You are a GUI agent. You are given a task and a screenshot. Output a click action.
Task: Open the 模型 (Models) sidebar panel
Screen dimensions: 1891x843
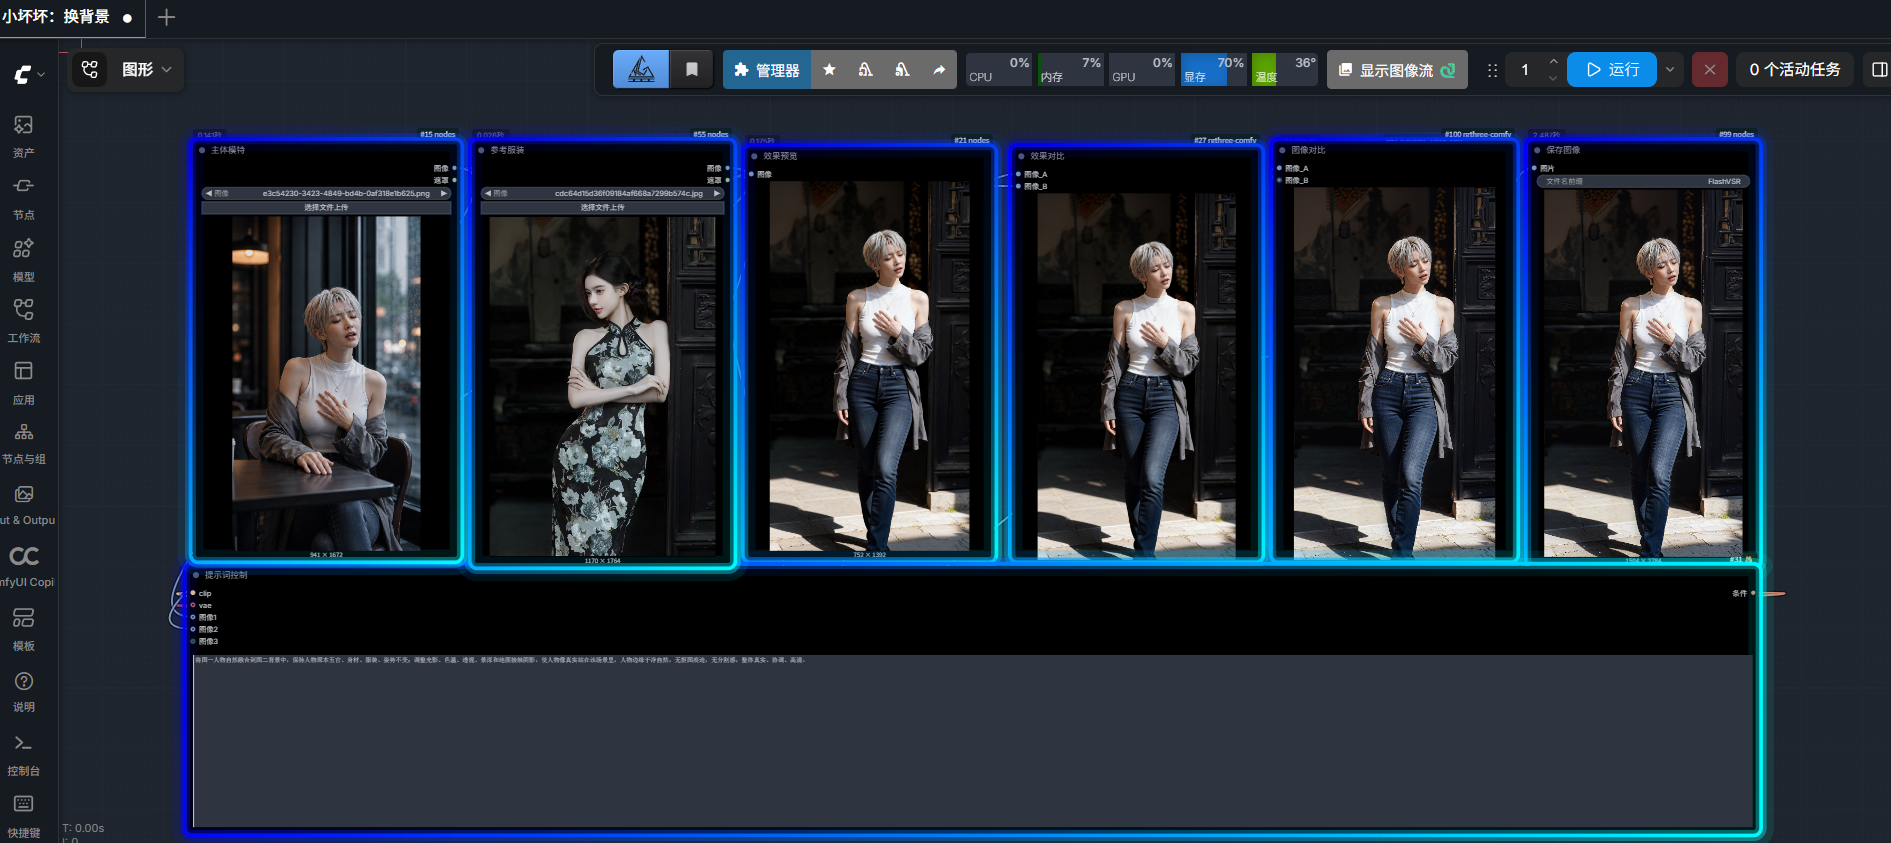coord(24,260)
